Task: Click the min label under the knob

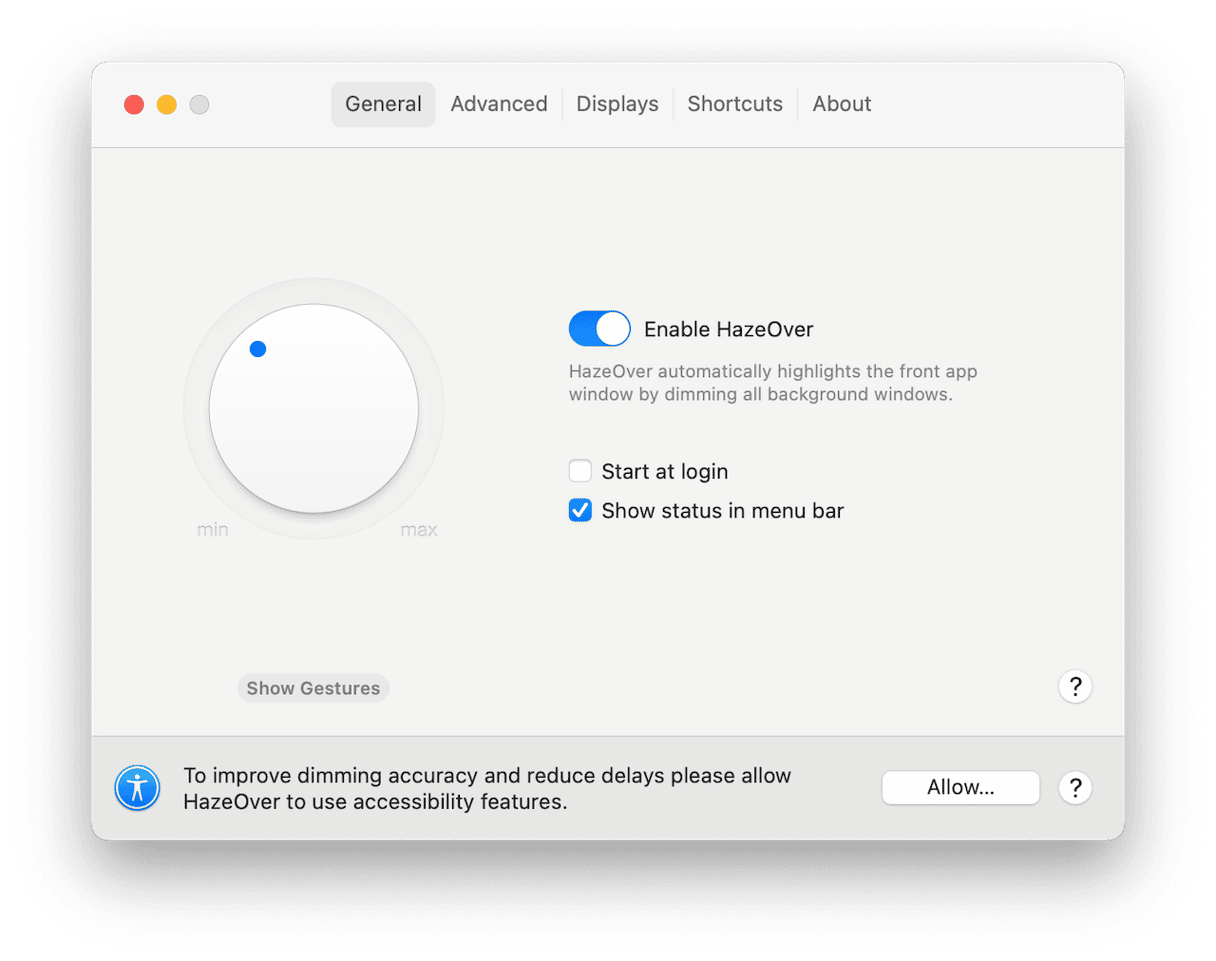Action: 213,530
